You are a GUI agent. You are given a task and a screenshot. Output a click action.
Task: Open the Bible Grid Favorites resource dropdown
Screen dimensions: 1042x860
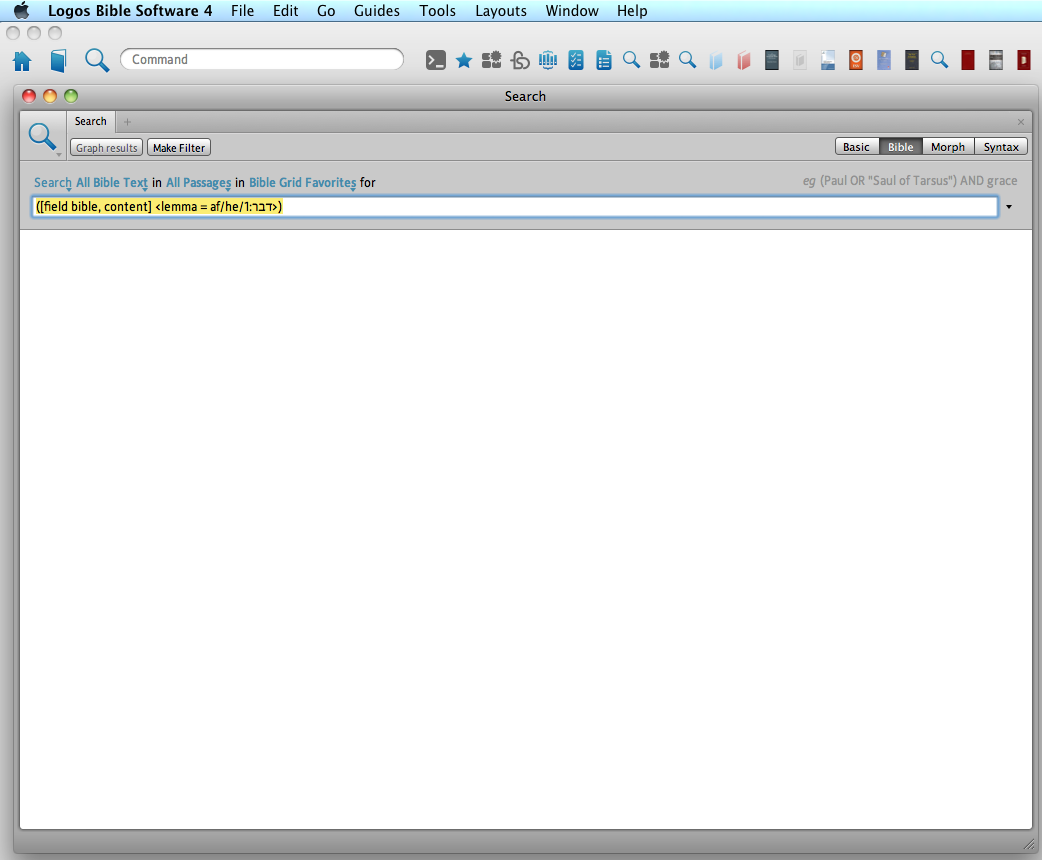(302, 183)
